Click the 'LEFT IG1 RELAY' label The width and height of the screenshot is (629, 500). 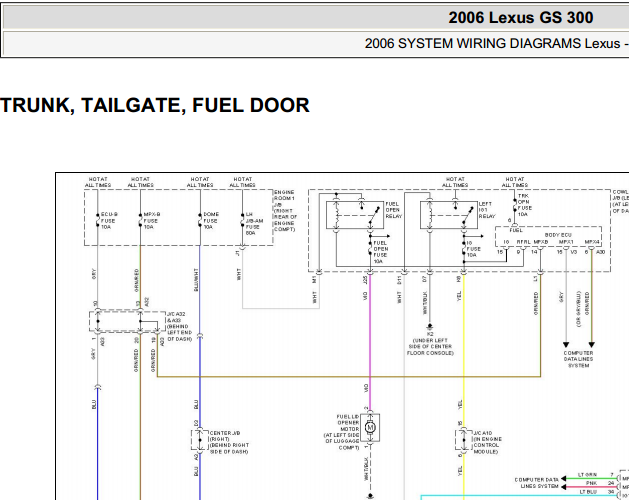pos(487,210)
